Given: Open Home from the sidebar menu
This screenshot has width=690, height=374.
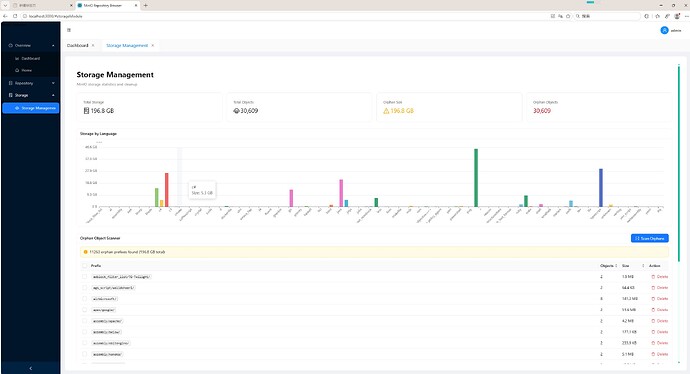Looking at the screenshot, I should click(x=31, y=70).
